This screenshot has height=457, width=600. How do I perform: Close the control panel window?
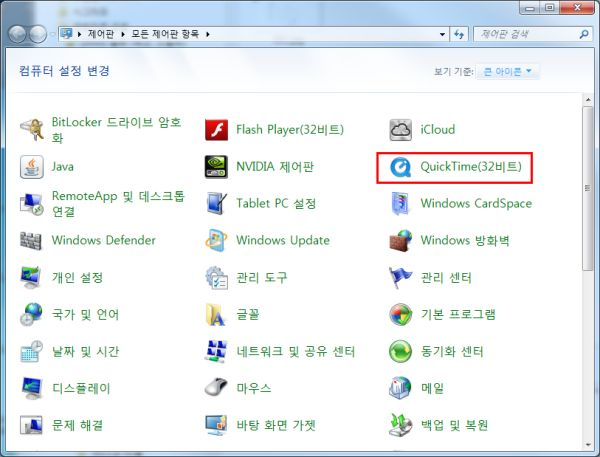577,8
